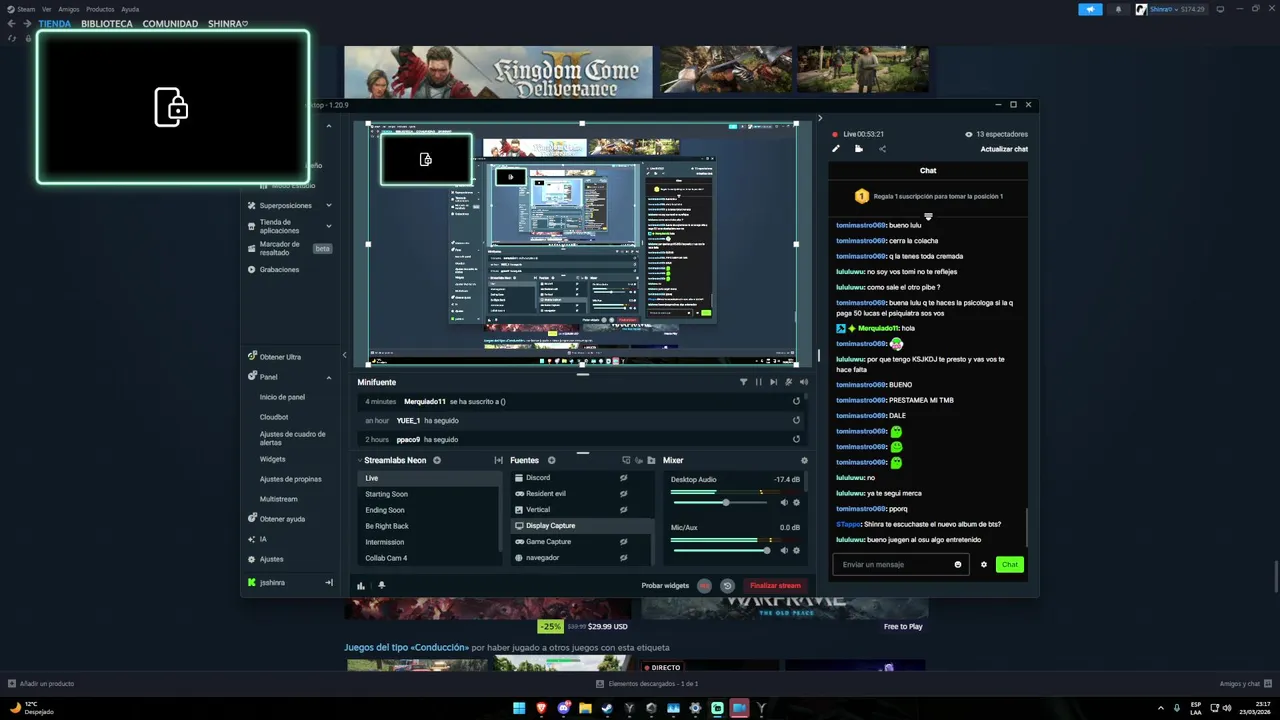1280x720 pixels.
Task: Click Finalizar stream button
Action: (x=776, y=586)
